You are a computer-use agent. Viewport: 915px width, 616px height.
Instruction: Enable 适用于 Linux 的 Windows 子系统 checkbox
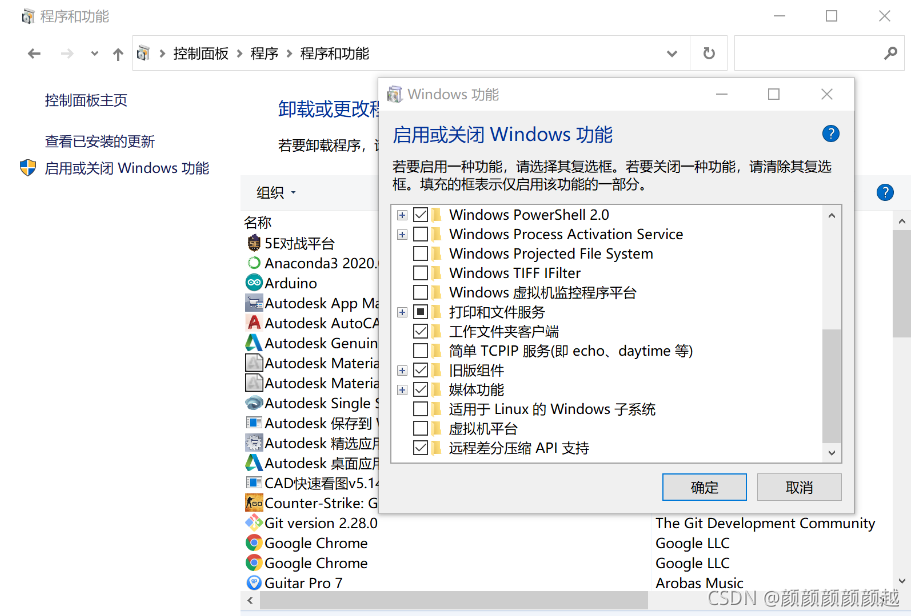[x=420, y=409]
